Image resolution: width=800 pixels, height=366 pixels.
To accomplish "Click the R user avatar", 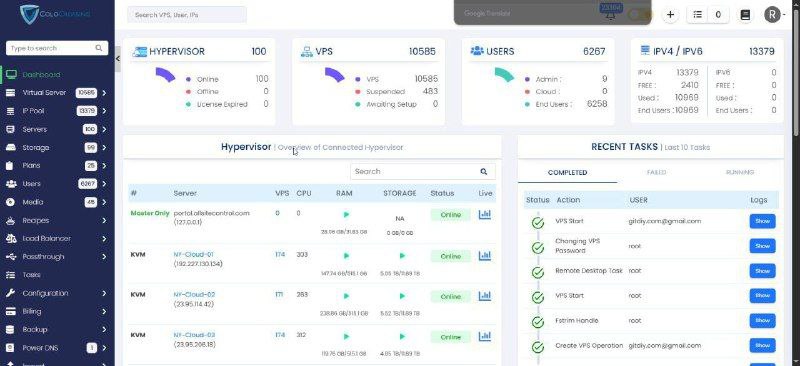I will click(x=772, y=15).
